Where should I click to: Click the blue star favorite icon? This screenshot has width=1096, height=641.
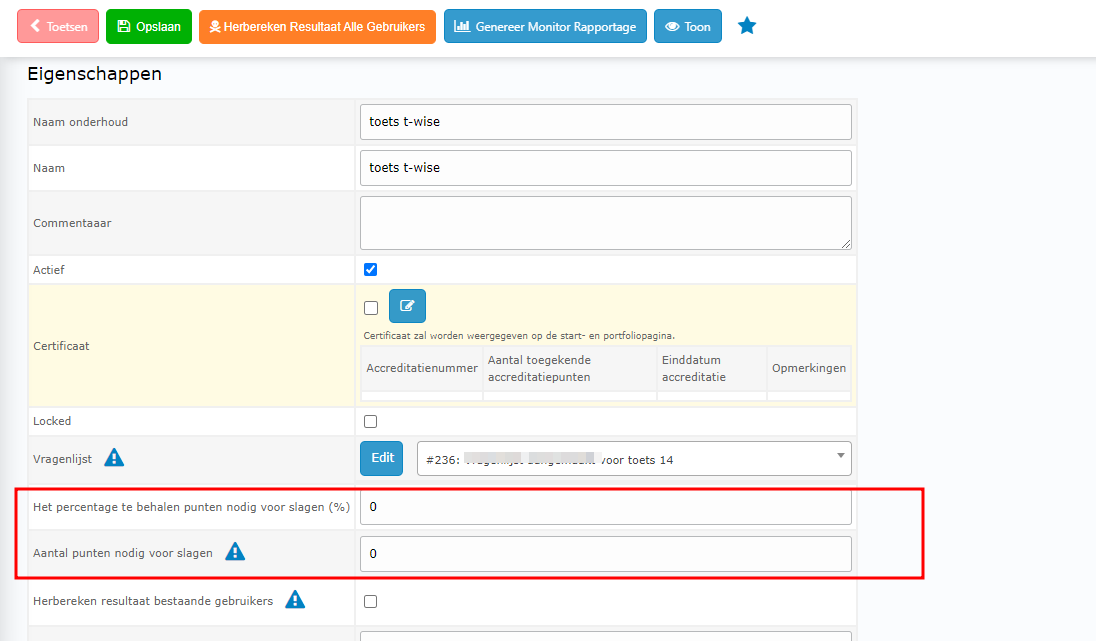(747, 26)
